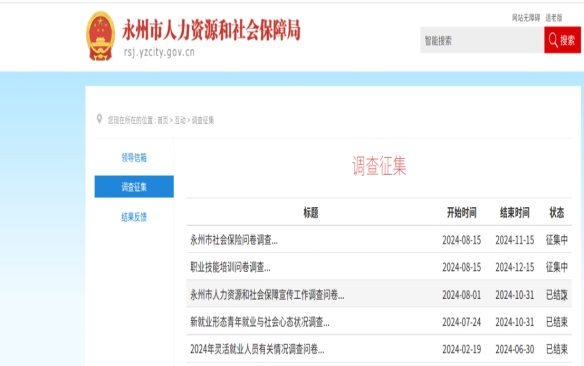Open 结果反馈 sidebar item
The width and height of the screenshot is (584, 366).
(134, 217)
